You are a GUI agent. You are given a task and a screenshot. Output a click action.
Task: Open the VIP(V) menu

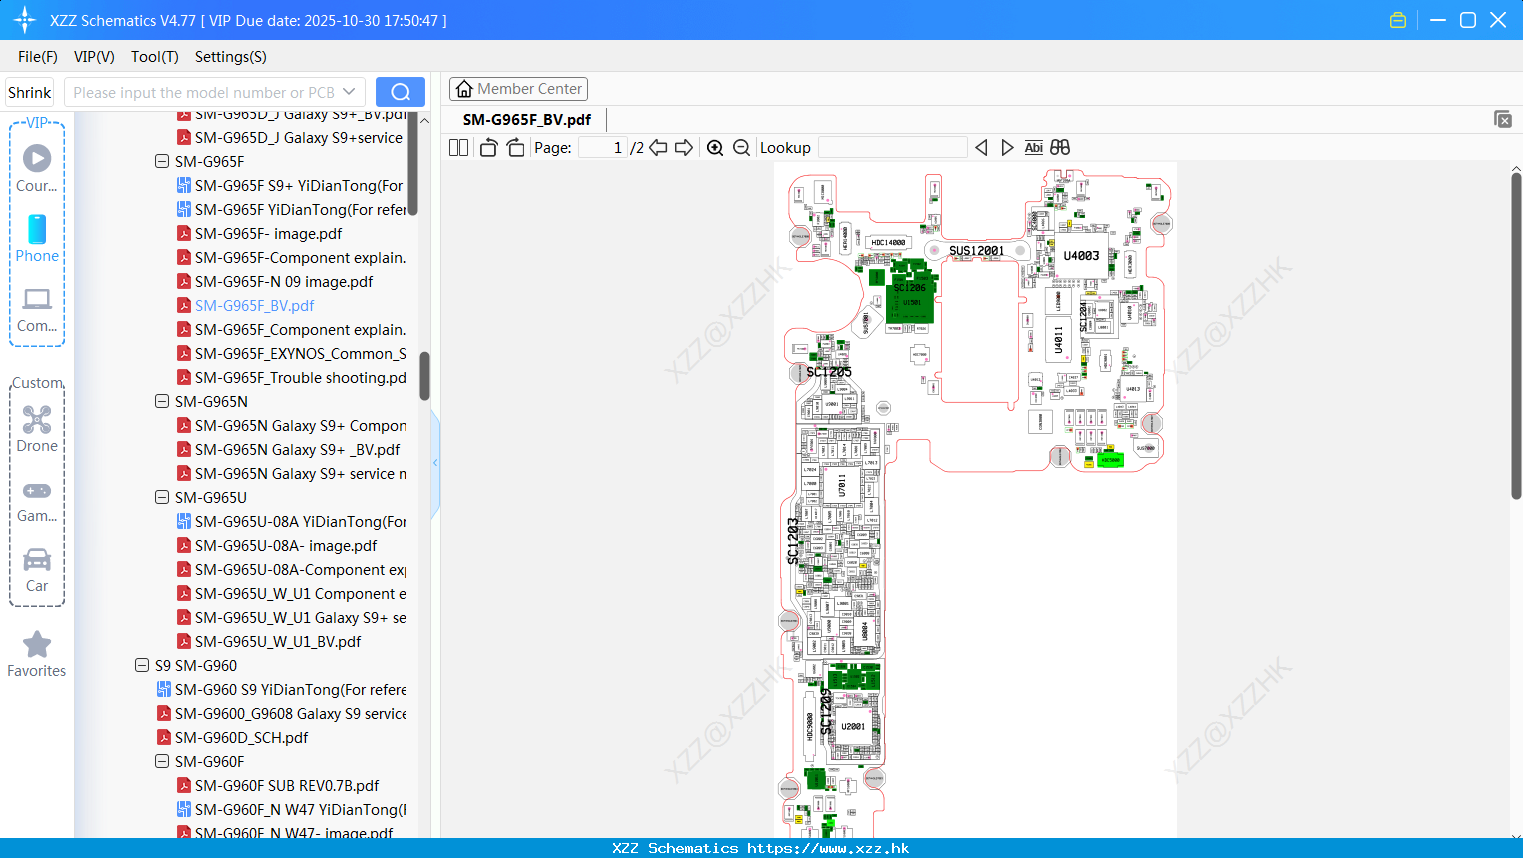(x=94, y=57)
